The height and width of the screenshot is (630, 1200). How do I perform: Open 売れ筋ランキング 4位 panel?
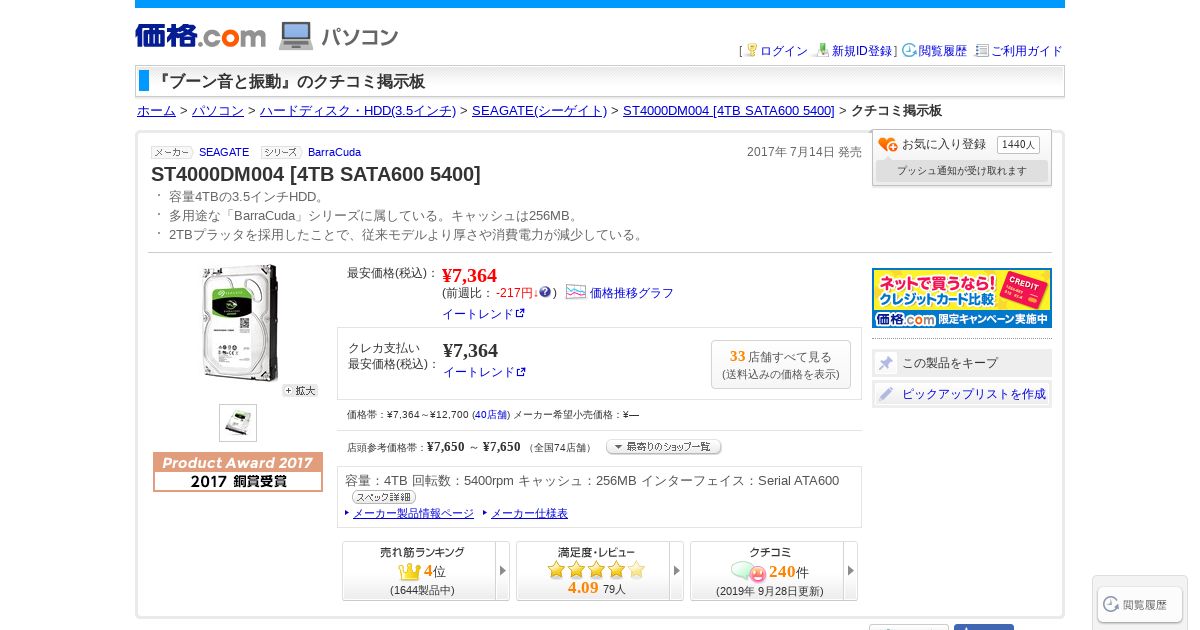tap(419, 571)
